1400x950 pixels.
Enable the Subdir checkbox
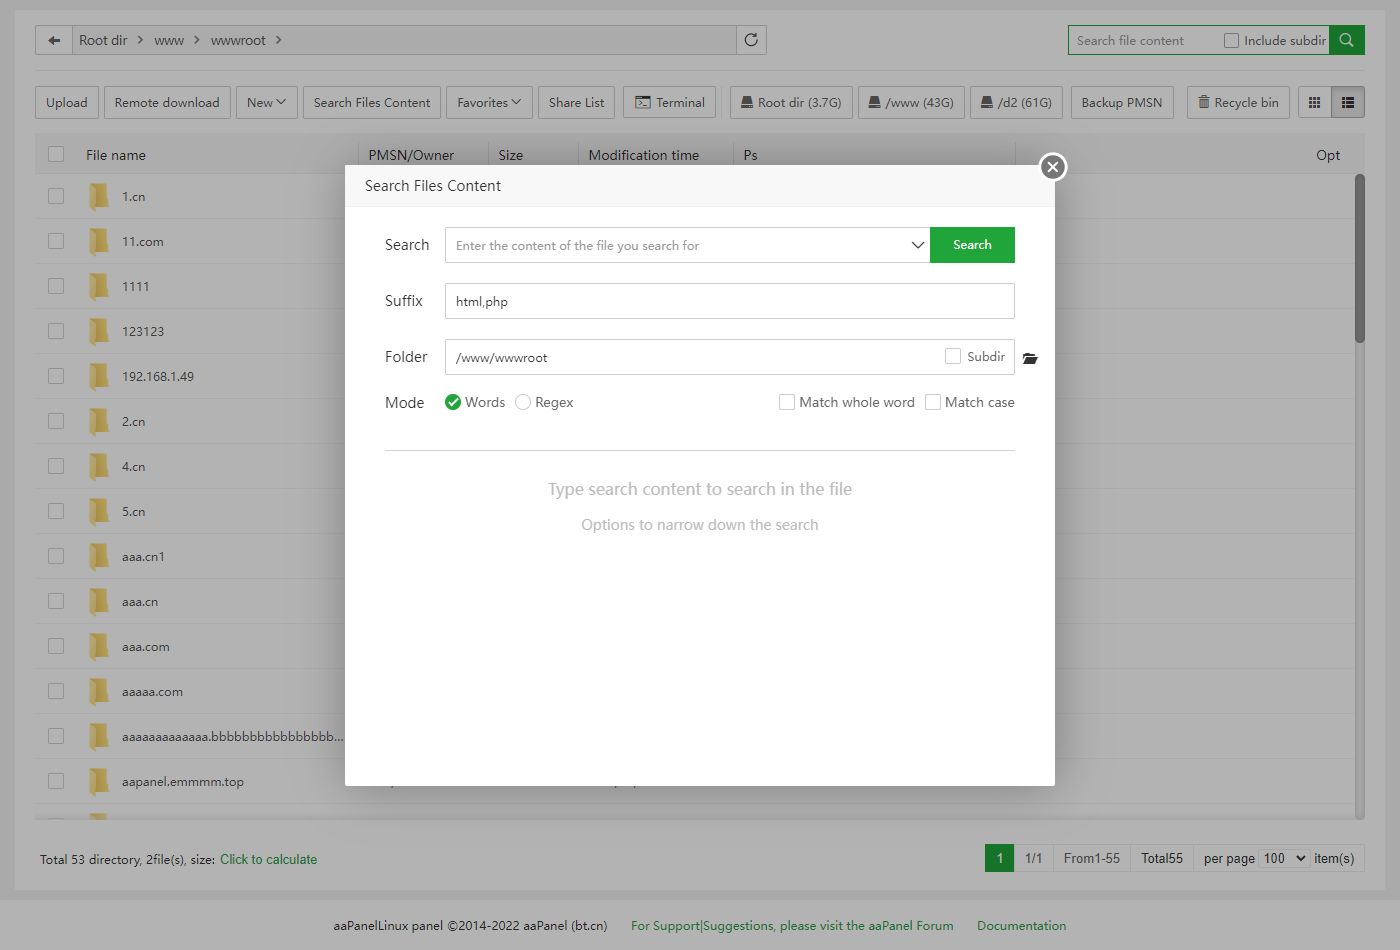[953, 356]
